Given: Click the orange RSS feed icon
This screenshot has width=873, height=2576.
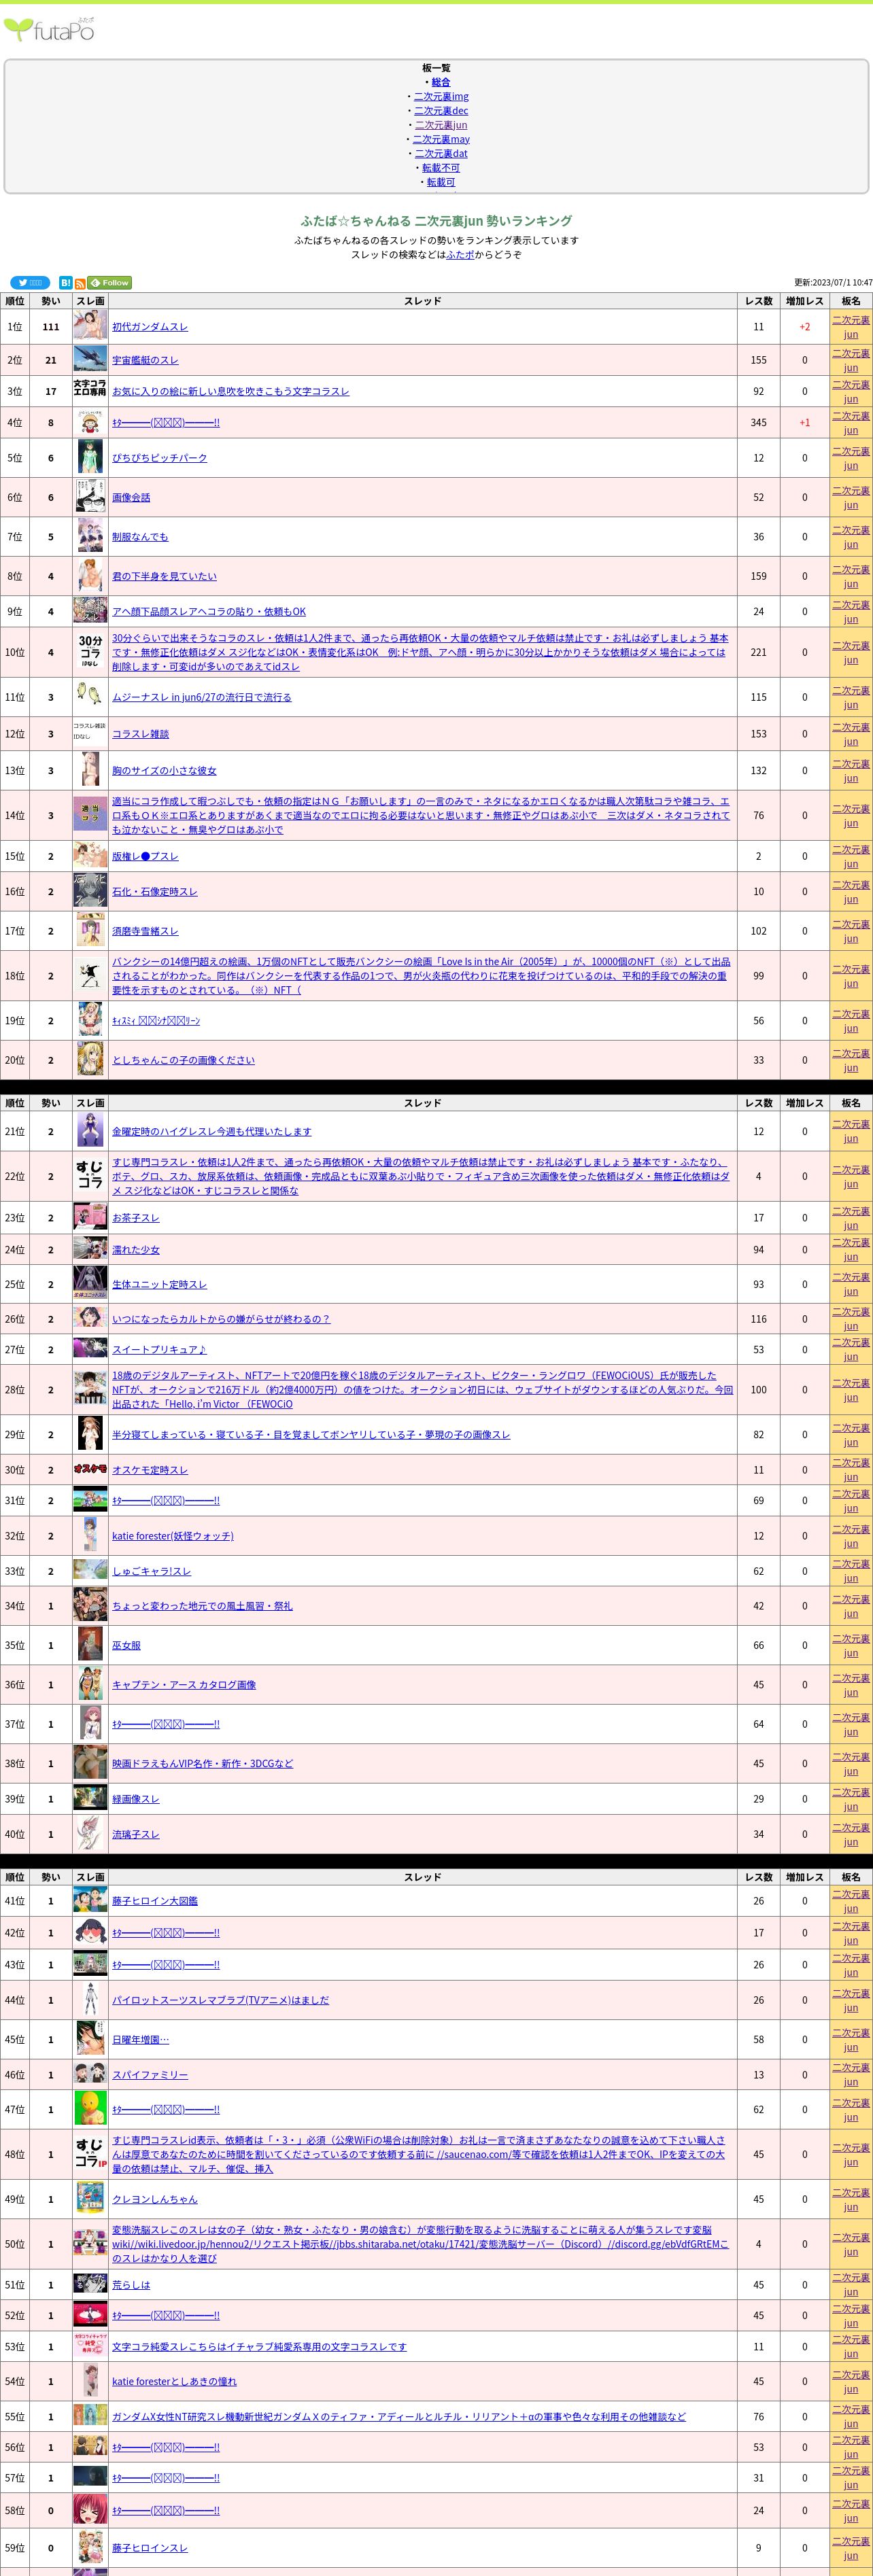Looking at the screenshot, I should click(x=80, y=283).
